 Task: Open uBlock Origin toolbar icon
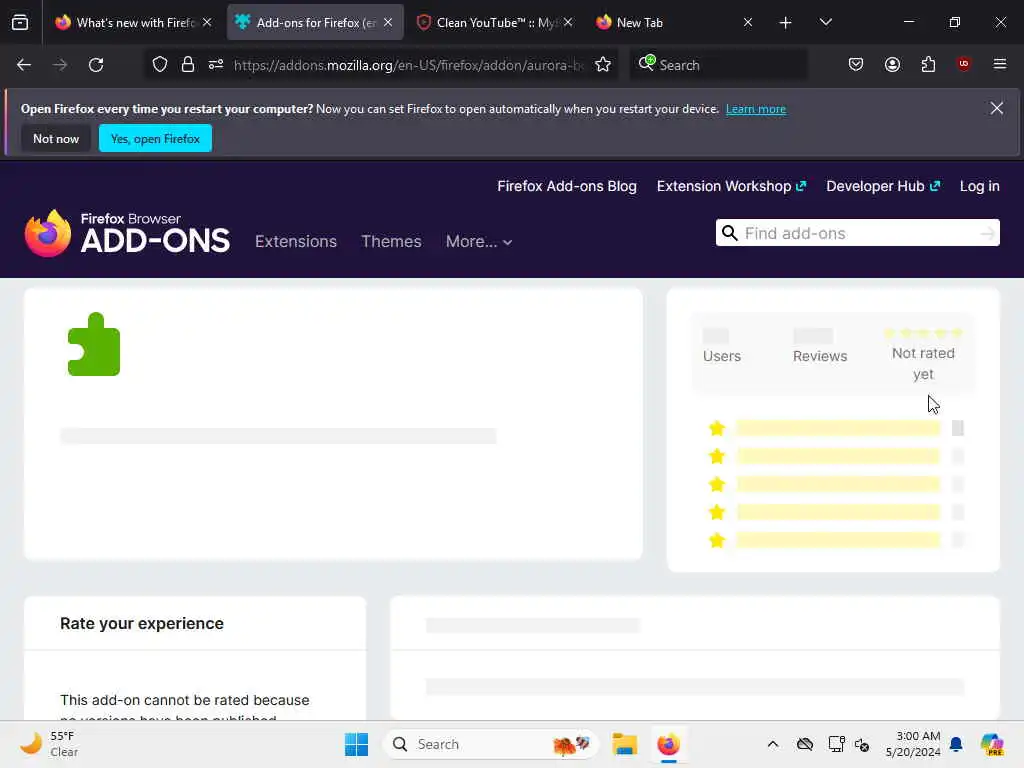(964, 64)
